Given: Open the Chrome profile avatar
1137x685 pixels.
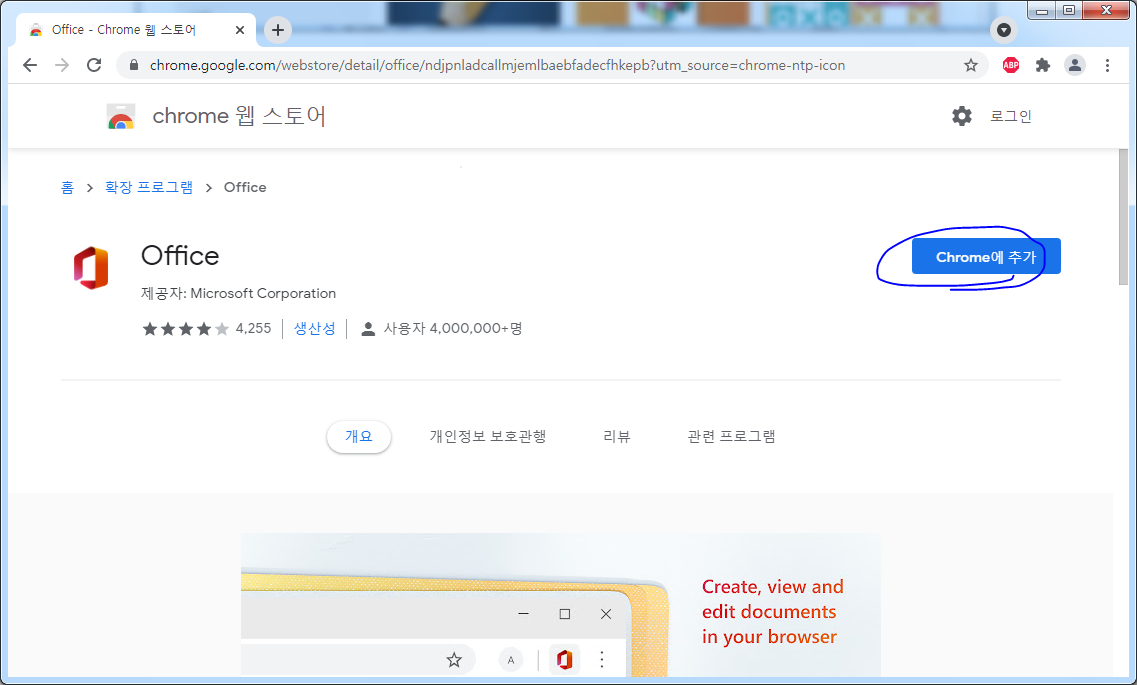Looking at the screenshot, I should point(1075,65).
